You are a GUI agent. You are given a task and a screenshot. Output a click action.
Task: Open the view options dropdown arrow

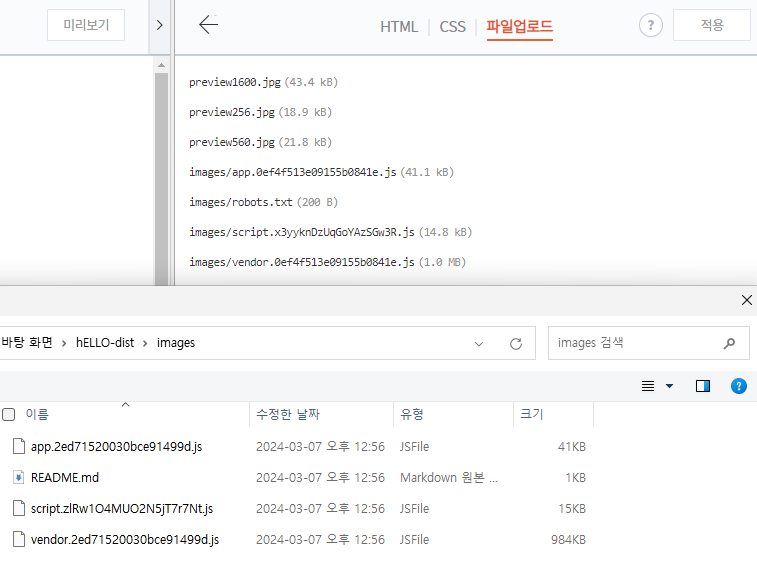point(669,386)
